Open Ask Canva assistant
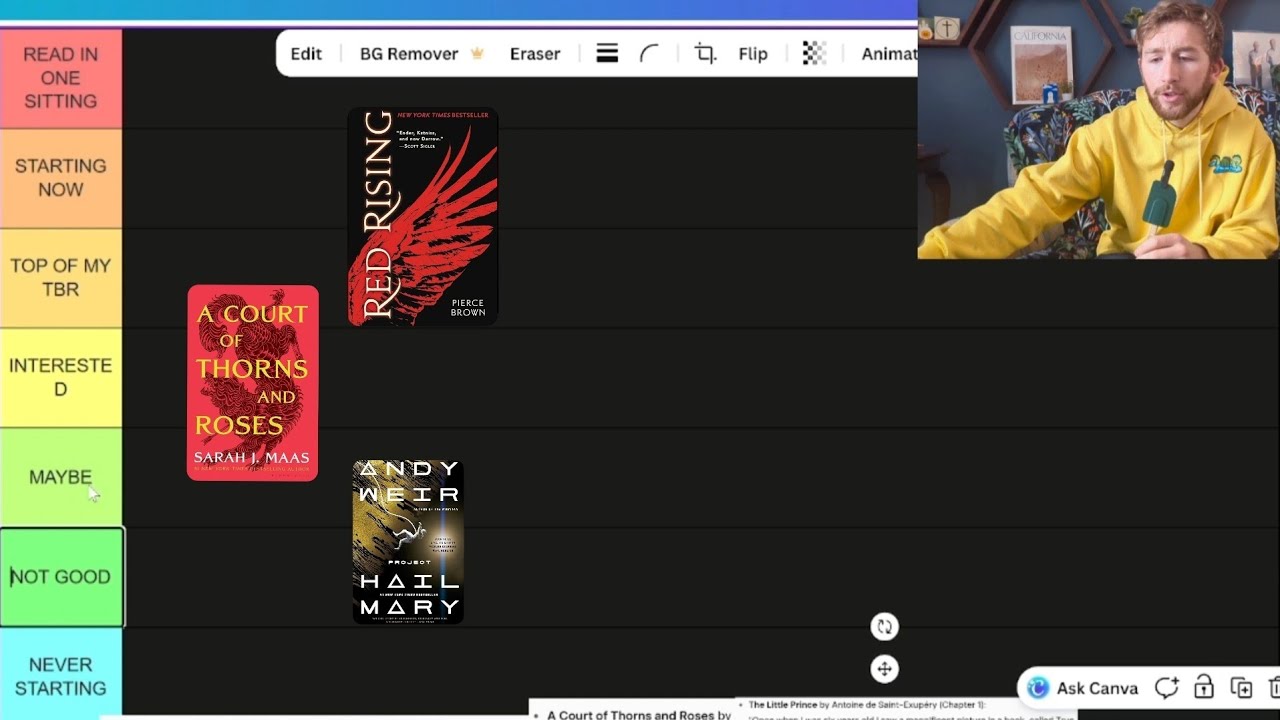 1083,688
